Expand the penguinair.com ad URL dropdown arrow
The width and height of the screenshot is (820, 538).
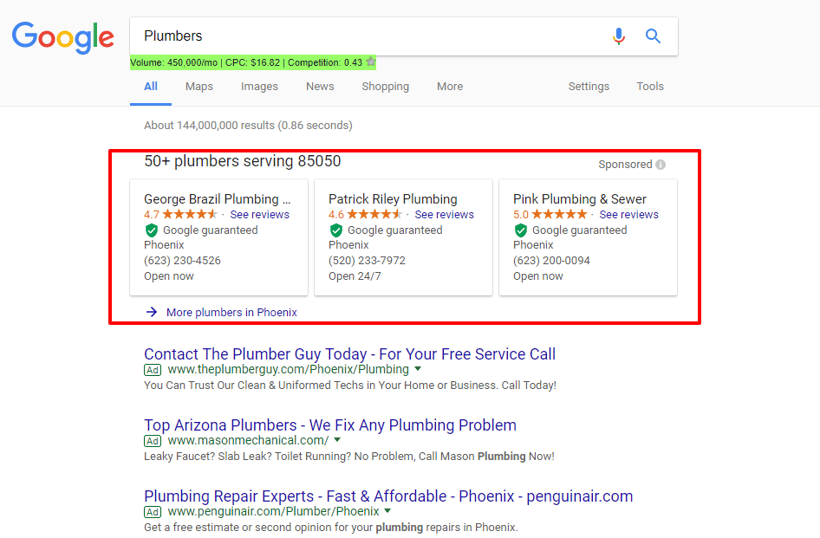coord(388,510)
